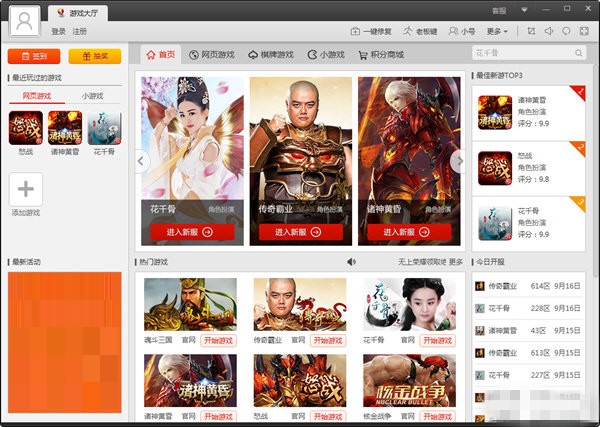
Task: Open the 诸神黄昏 43区 server row
Action: pyautogui.click(x=528, y=330)
